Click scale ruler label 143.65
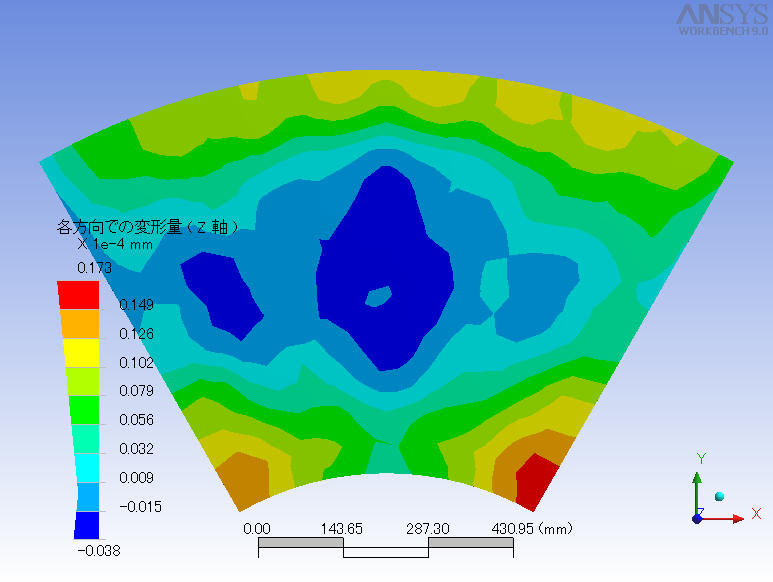 [x=342, y=529]
